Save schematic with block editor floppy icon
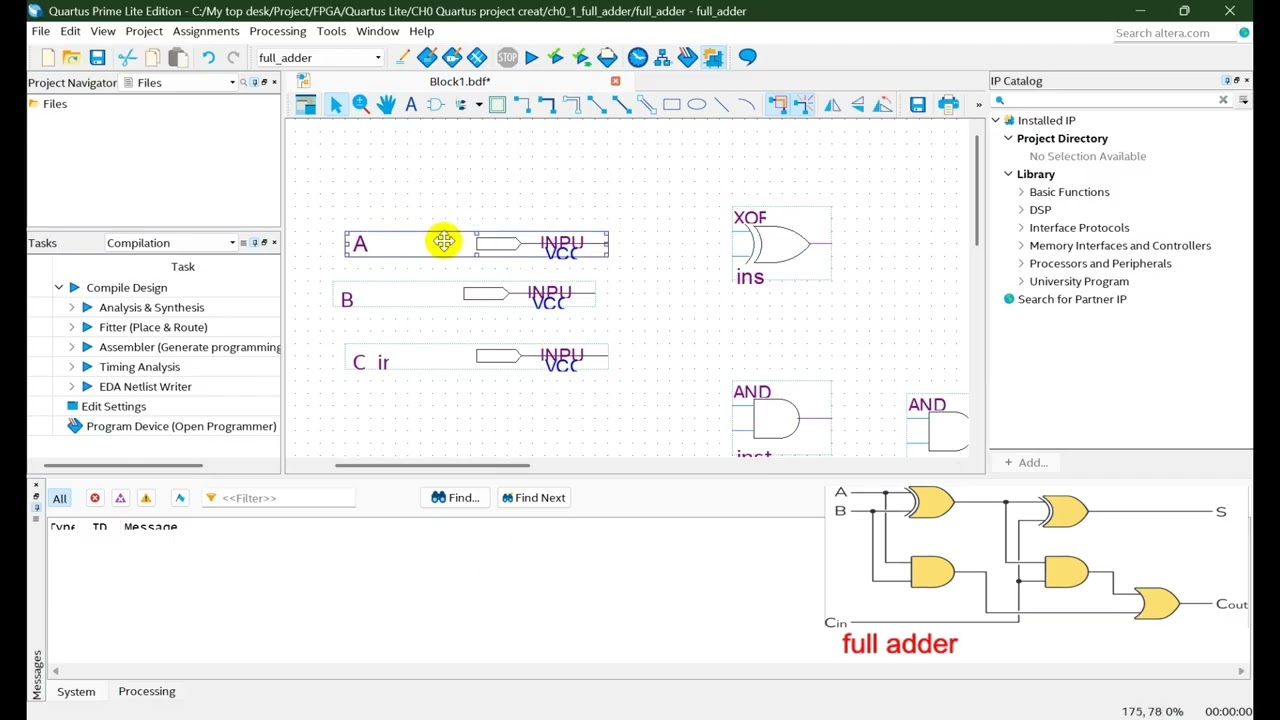The width and height of the screenshot is (1280, 720). [917, 104]
